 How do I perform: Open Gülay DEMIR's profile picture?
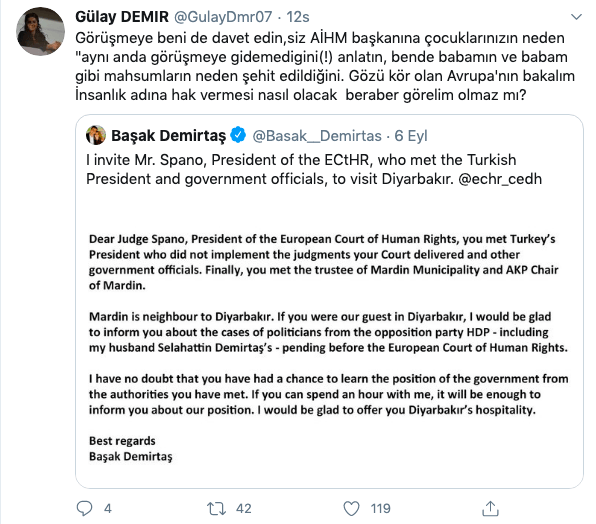point(40,32)
